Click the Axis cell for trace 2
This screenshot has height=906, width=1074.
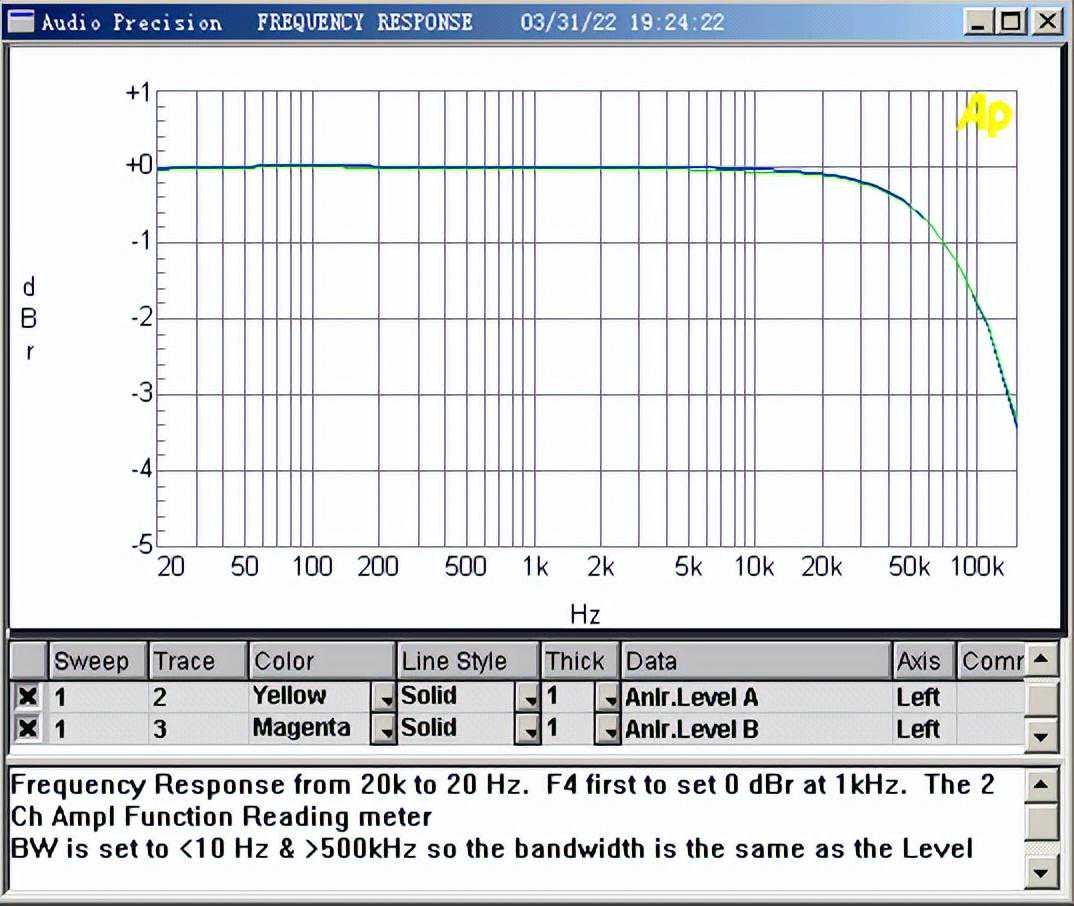[922, 697]
